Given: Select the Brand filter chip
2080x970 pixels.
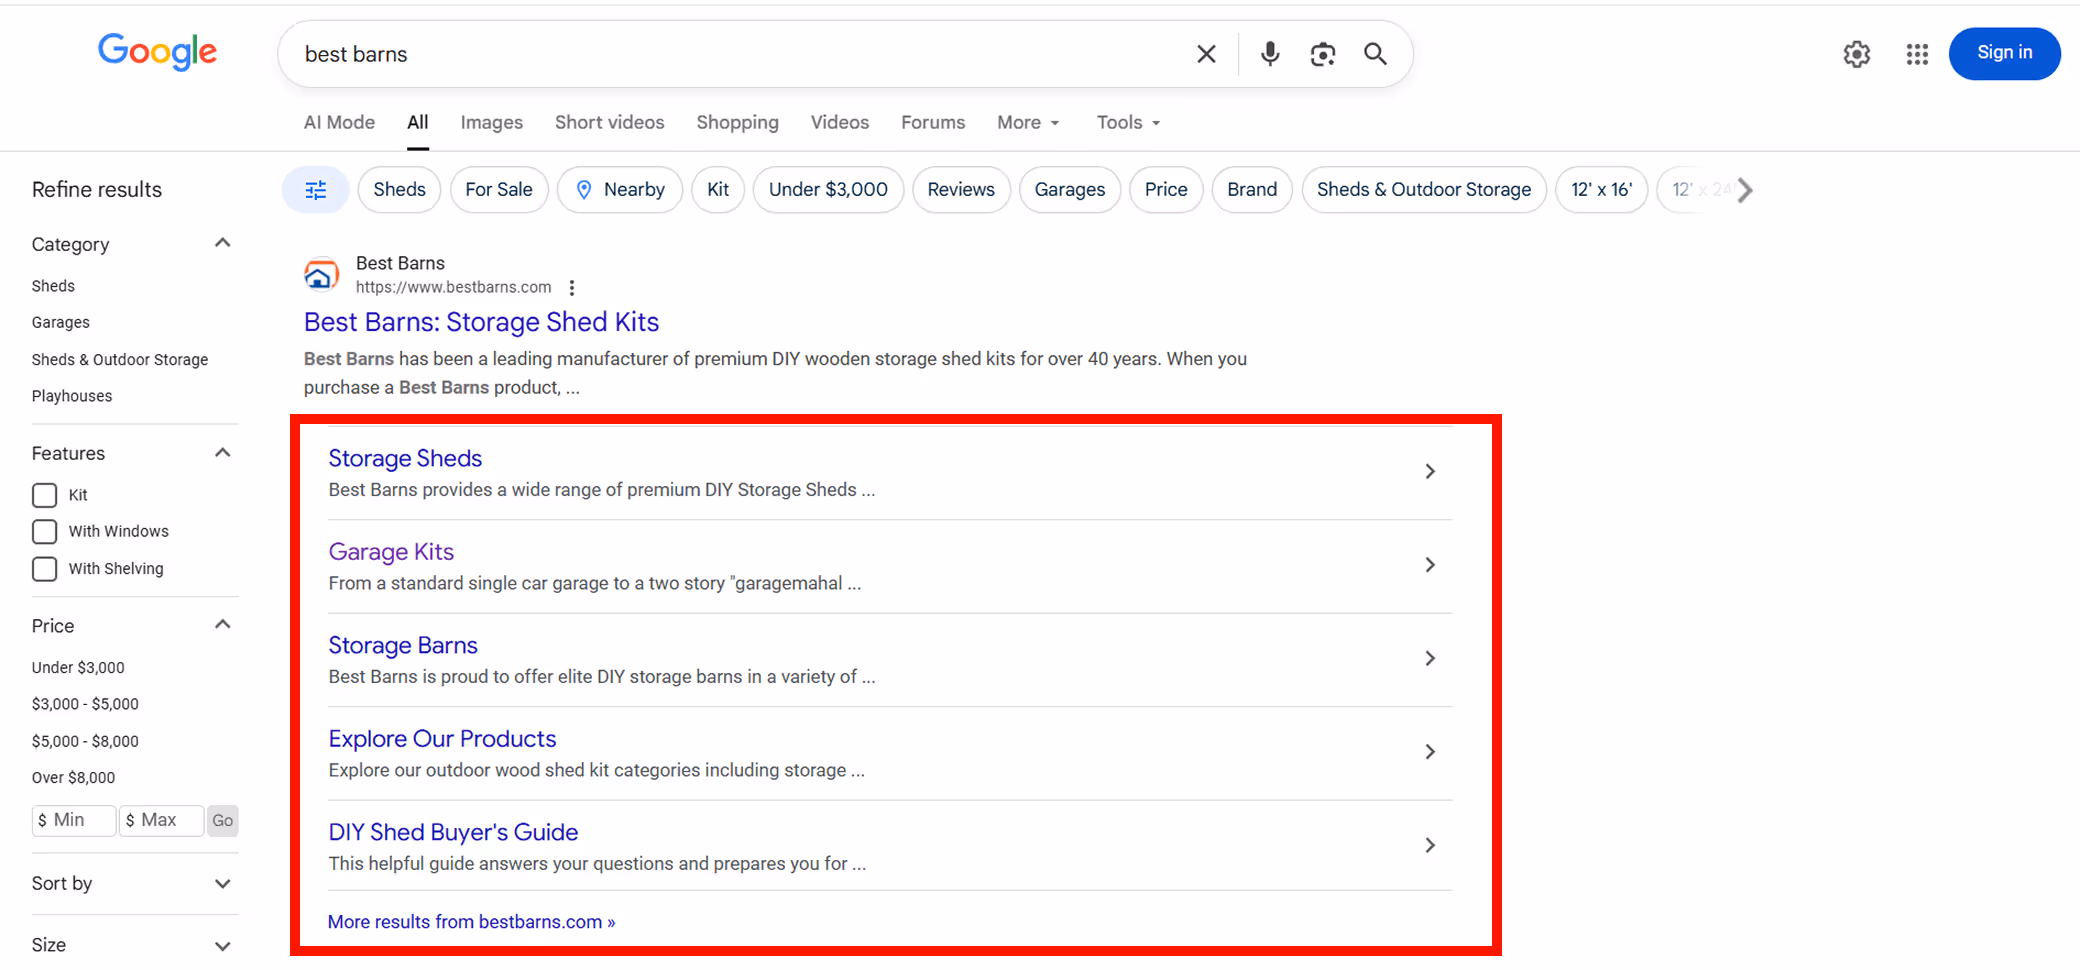Looking at the screenshot, I should point(1252,190).
